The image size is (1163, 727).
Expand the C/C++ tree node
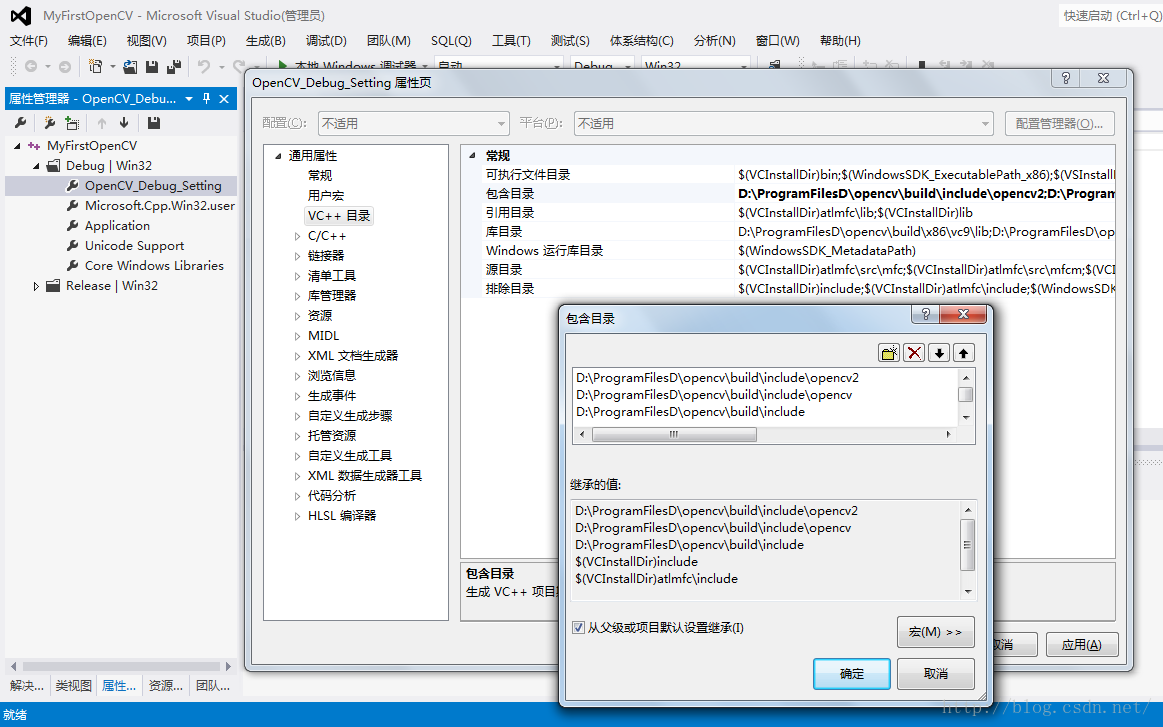click(x=297, y=236)
